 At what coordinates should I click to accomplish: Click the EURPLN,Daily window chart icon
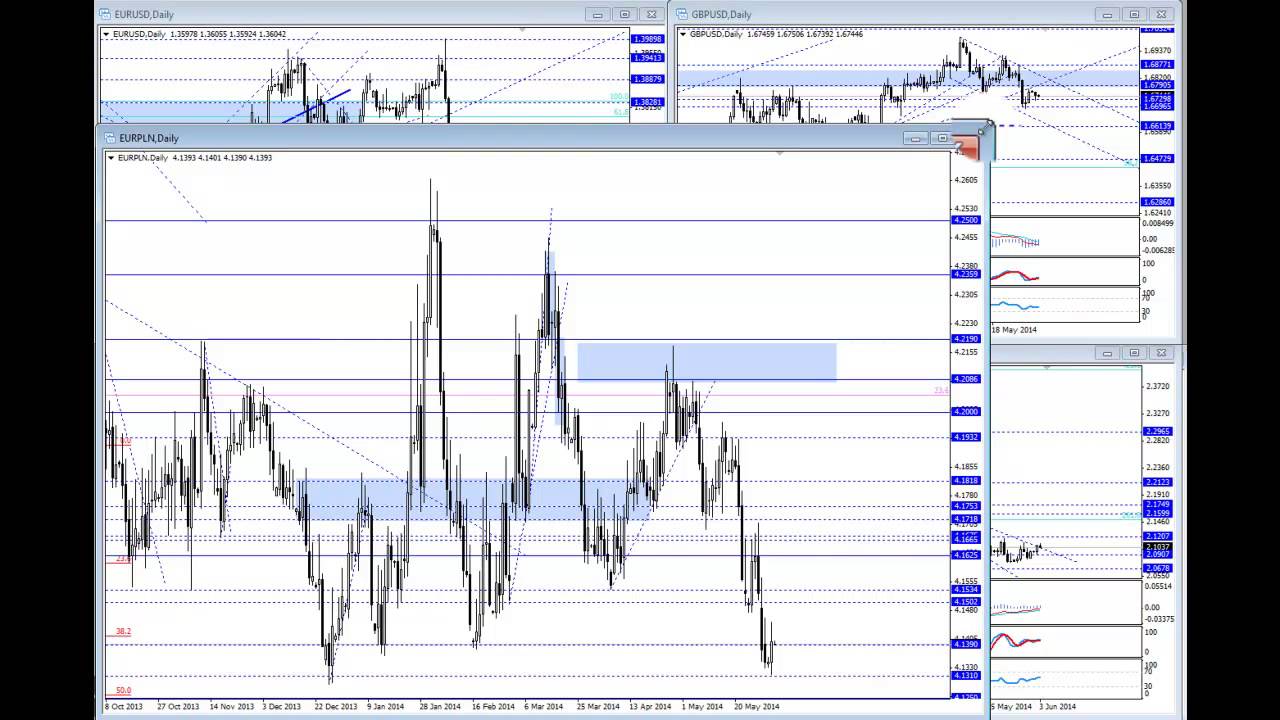pyautogui.click(x=110, y=138)
